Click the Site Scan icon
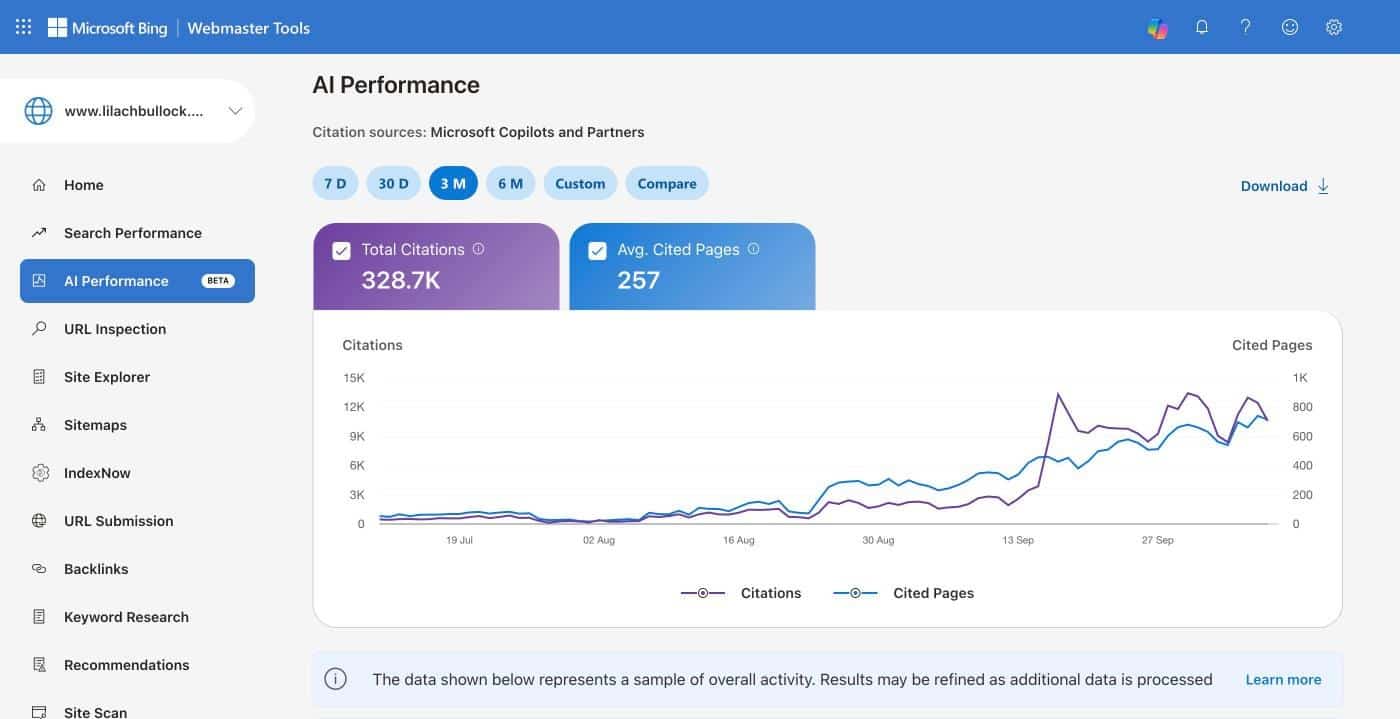Screen dimensions: 1400x719 39,712
